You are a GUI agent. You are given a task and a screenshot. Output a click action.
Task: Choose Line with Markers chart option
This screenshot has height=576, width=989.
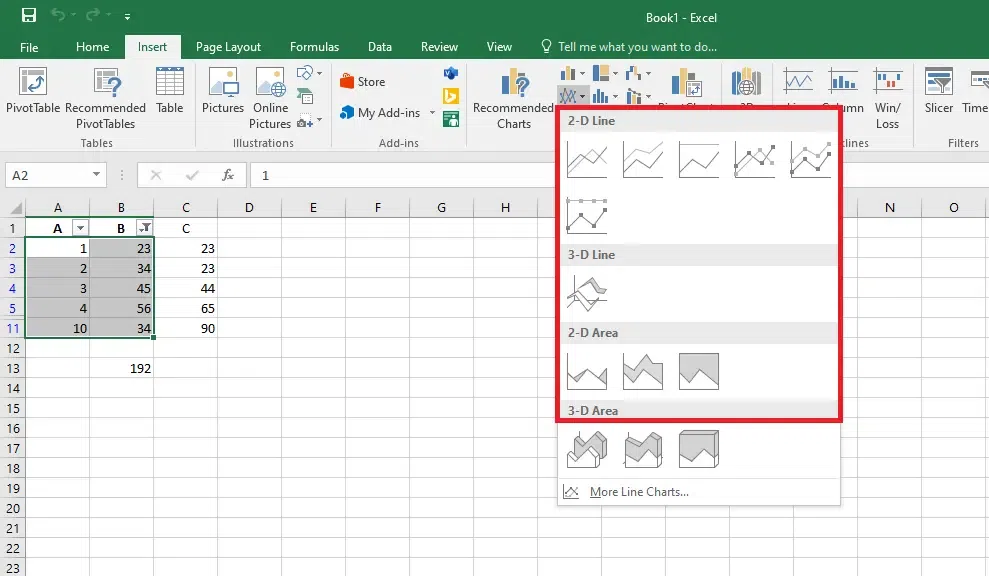coord(754,159)
